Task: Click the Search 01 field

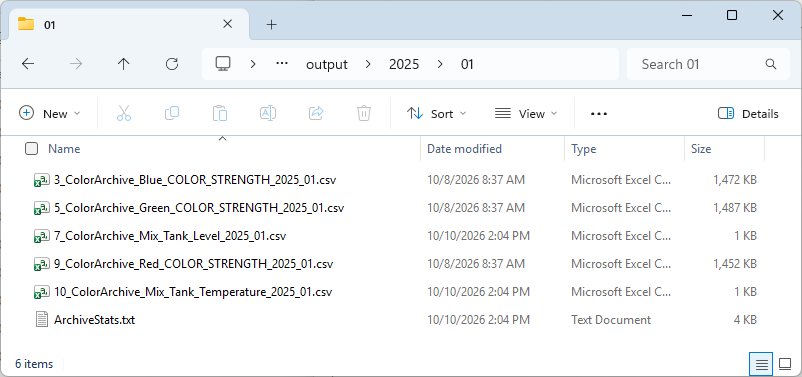Action: click(x=708, y=64)
